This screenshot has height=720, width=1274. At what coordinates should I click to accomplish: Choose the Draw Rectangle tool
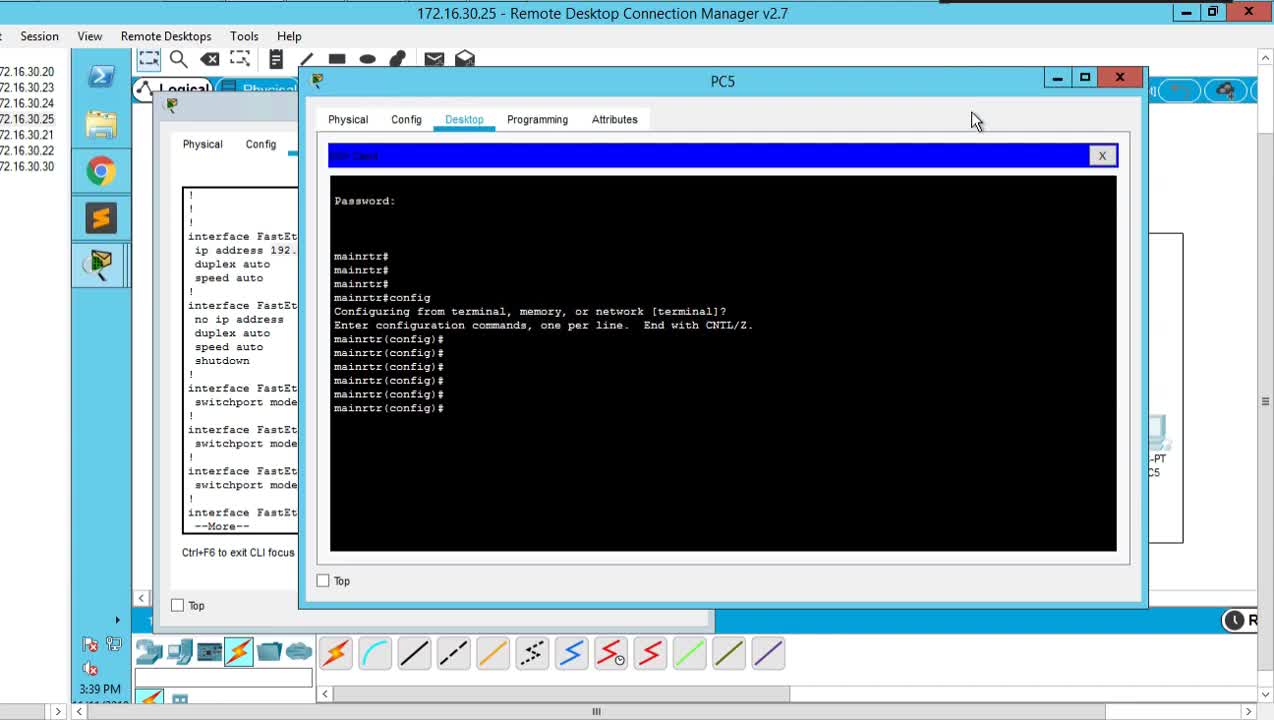click(337, 59)
